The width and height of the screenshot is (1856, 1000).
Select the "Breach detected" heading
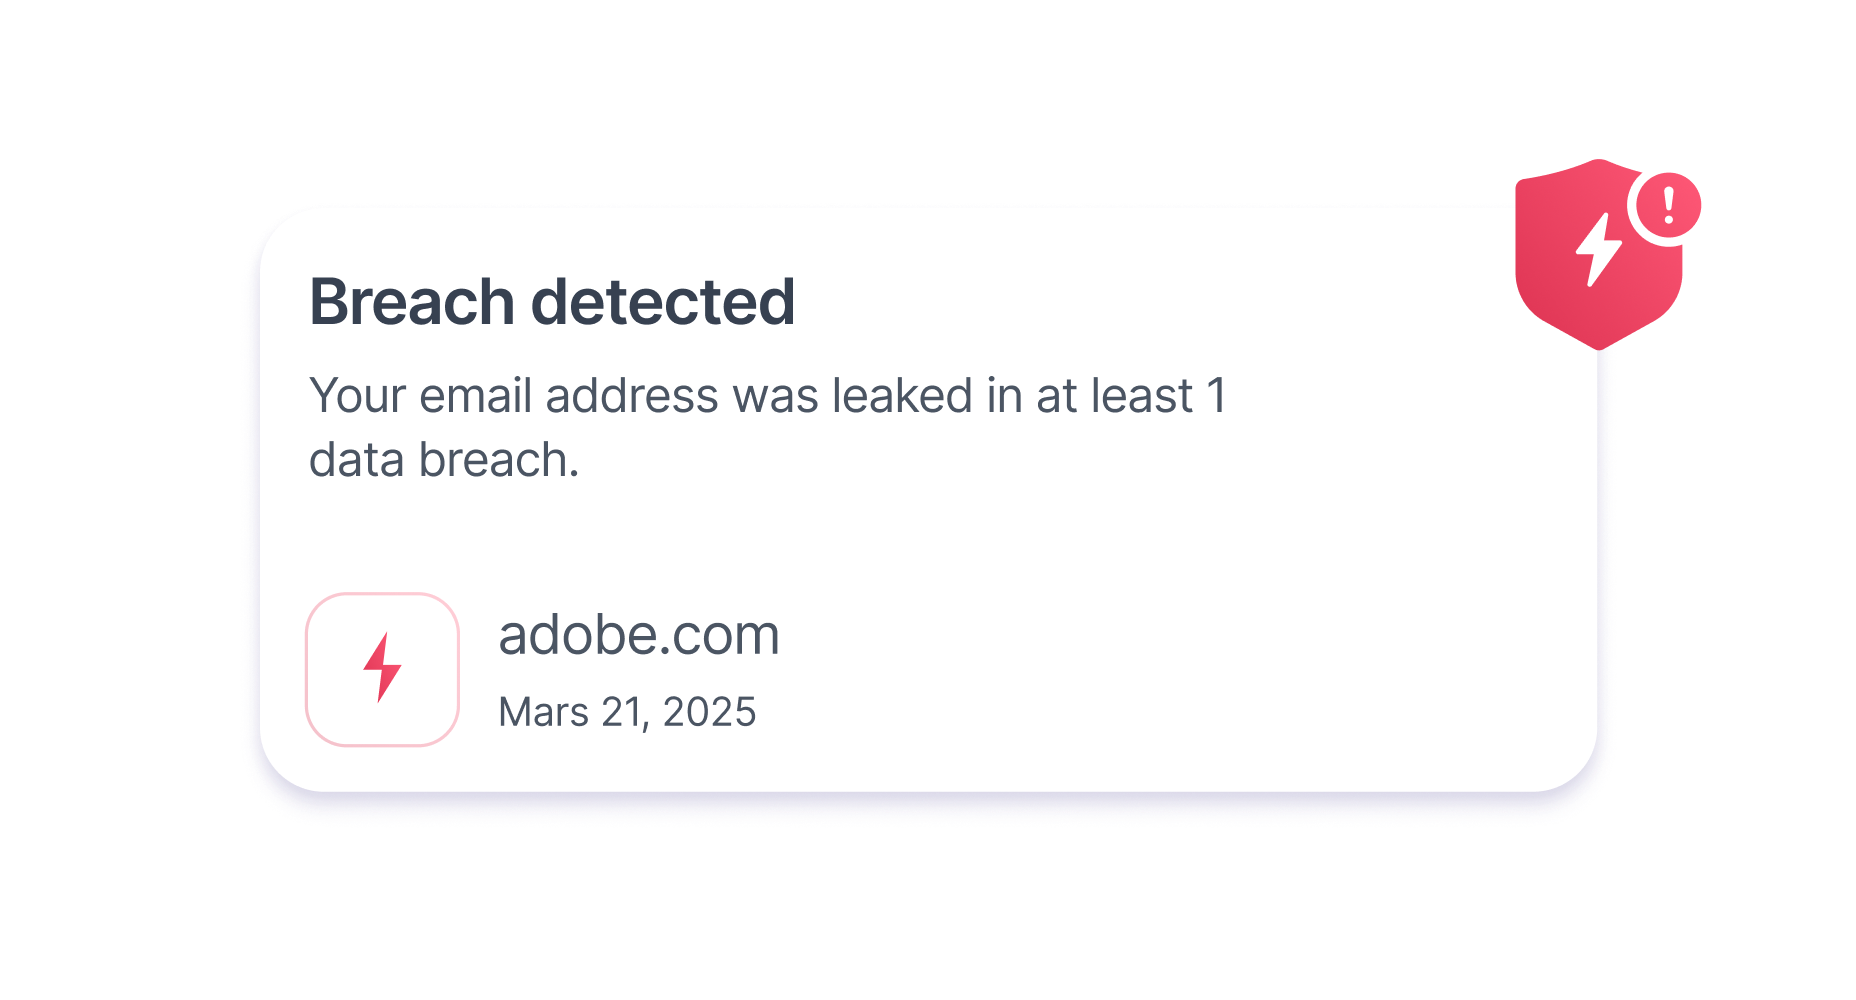[552, 302]
